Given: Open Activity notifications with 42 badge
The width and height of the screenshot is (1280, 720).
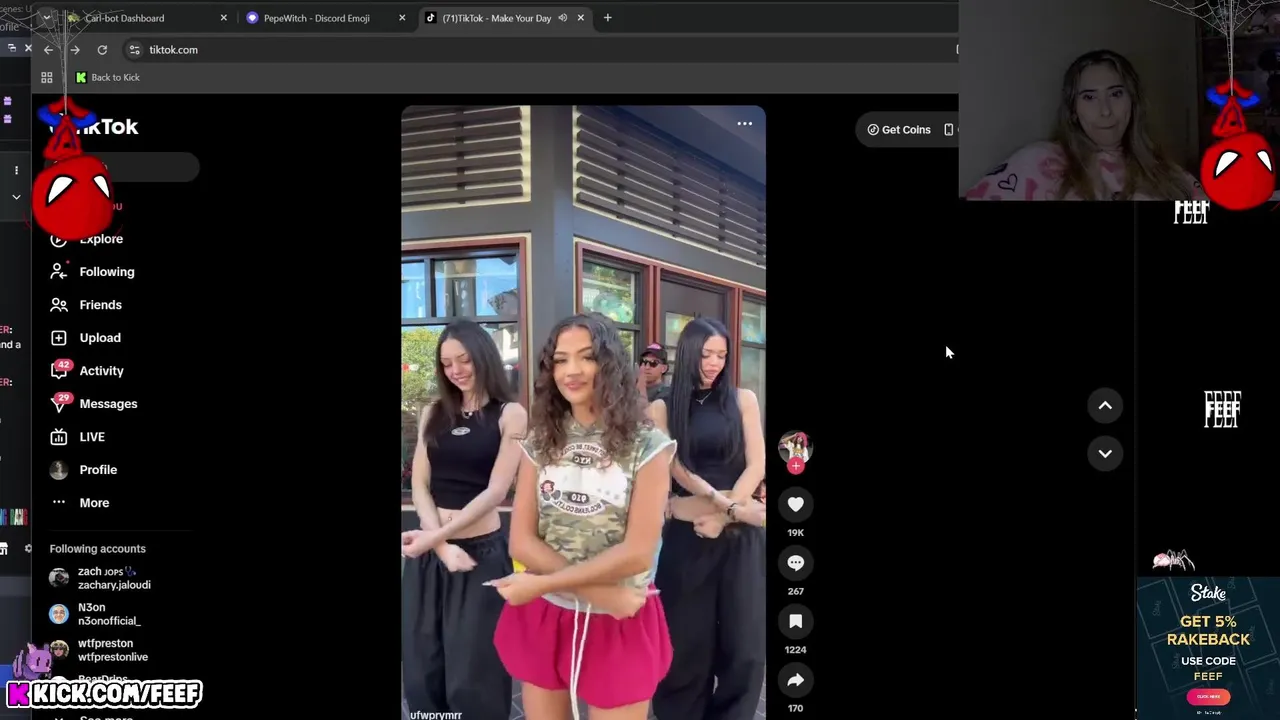Looking at the screenshot, I should (x=101, y=371).
